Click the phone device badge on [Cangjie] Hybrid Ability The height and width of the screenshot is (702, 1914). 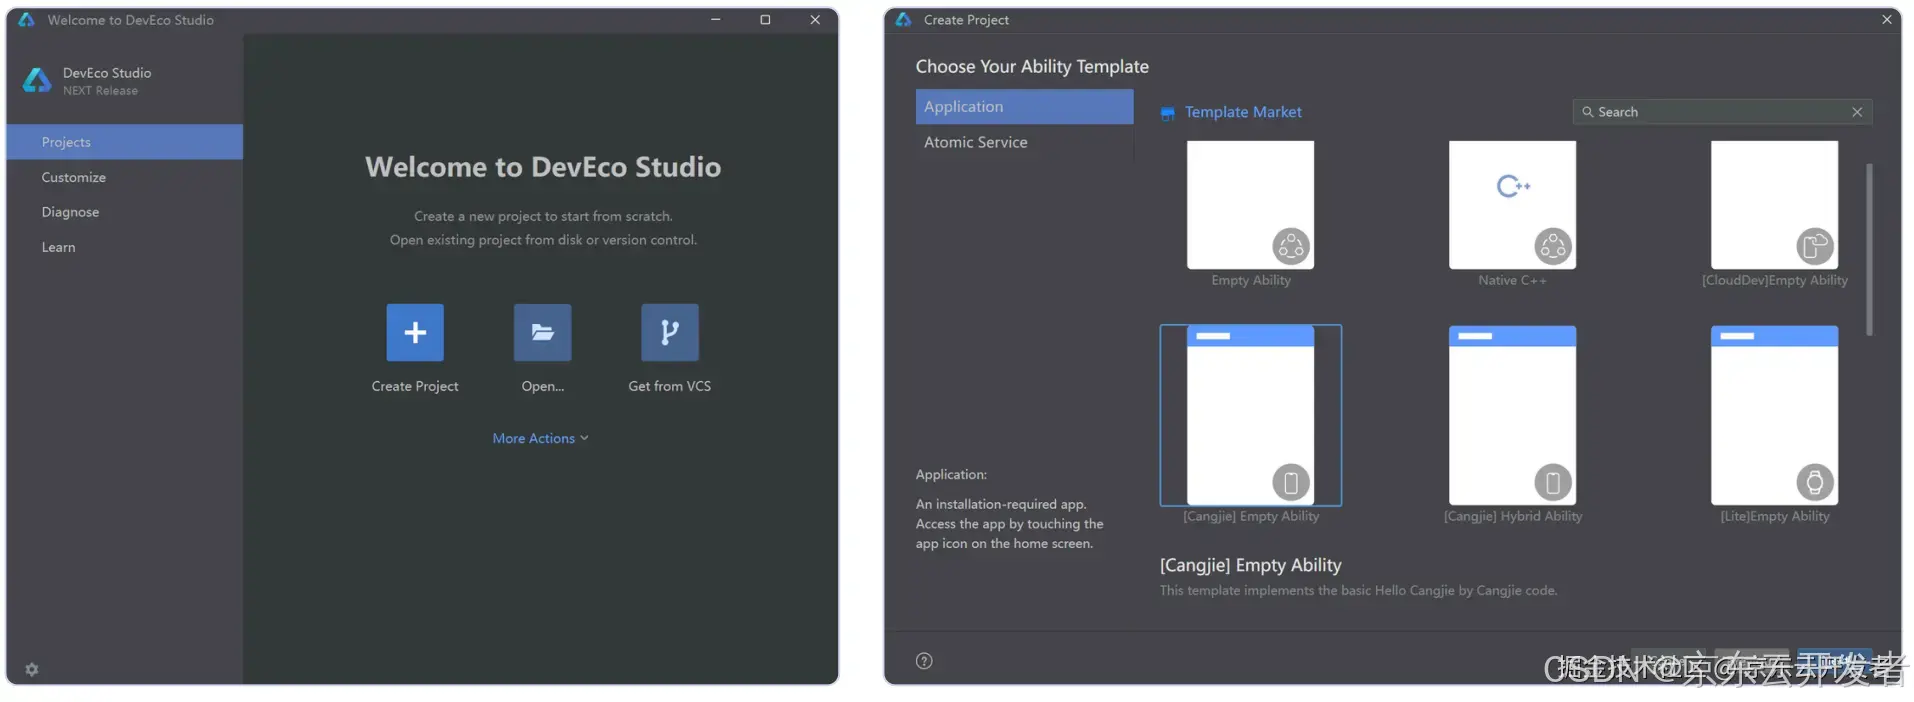click(1553, 483)
